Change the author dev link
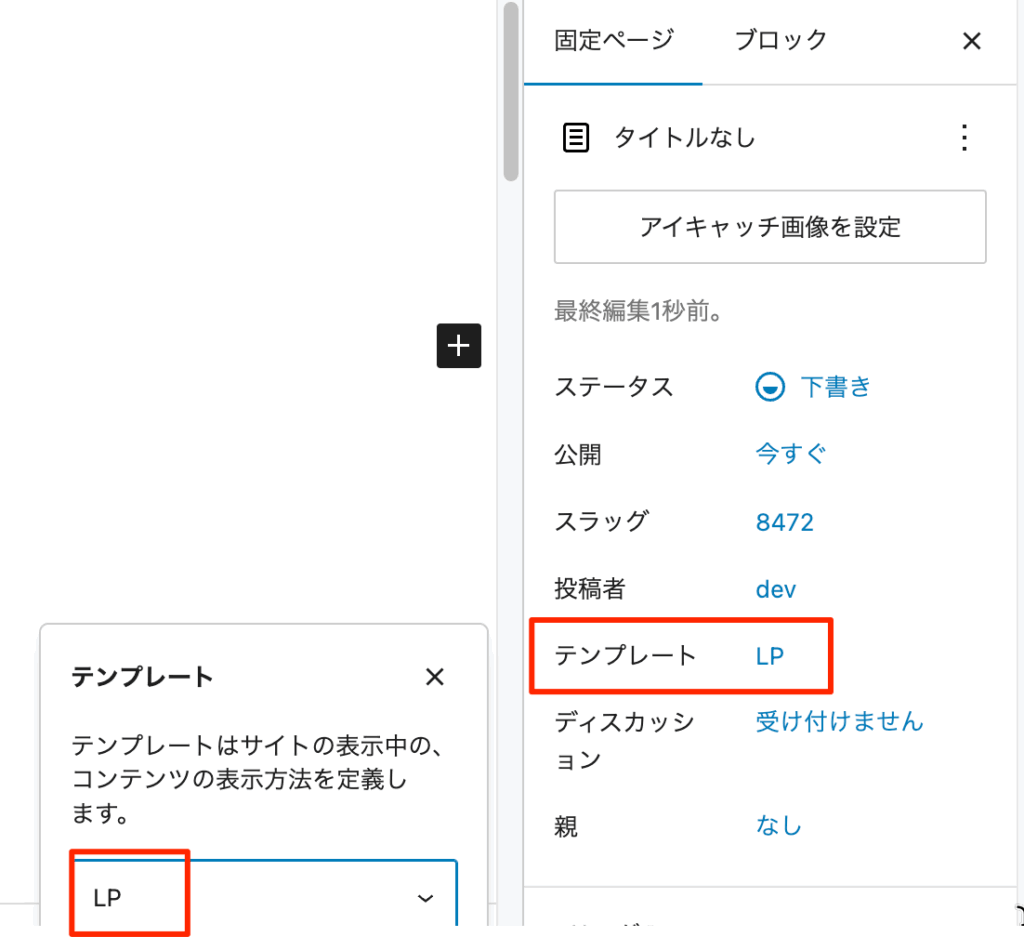 [776, 589]
